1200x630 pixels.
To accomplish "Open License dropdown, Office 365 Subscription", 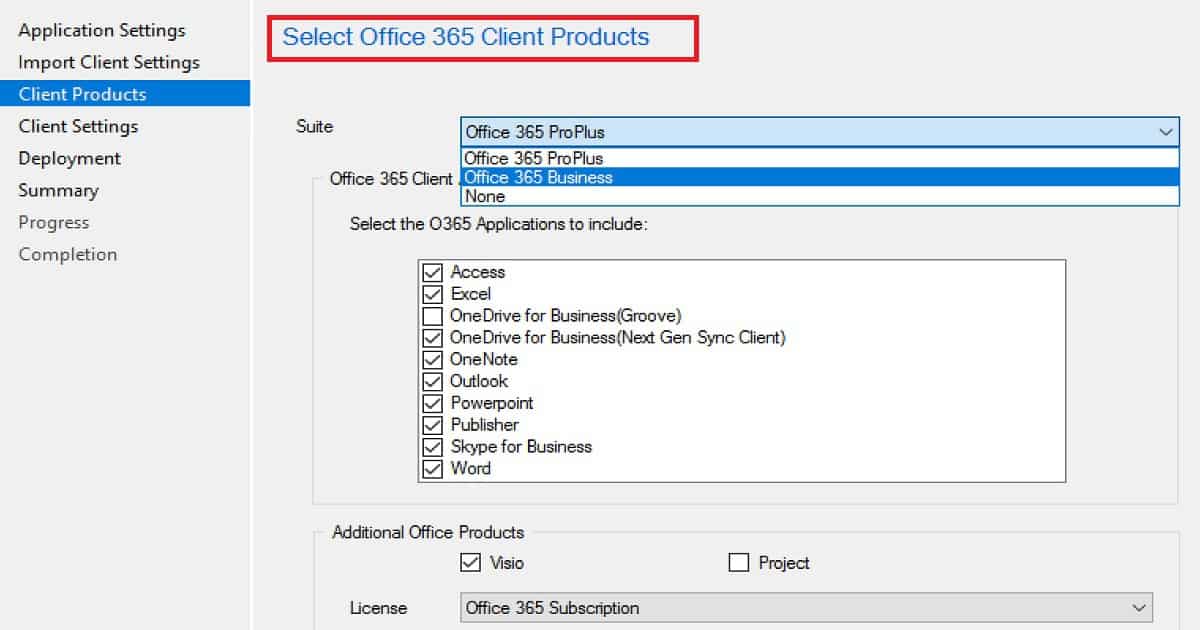I will (x=807, y=608).
